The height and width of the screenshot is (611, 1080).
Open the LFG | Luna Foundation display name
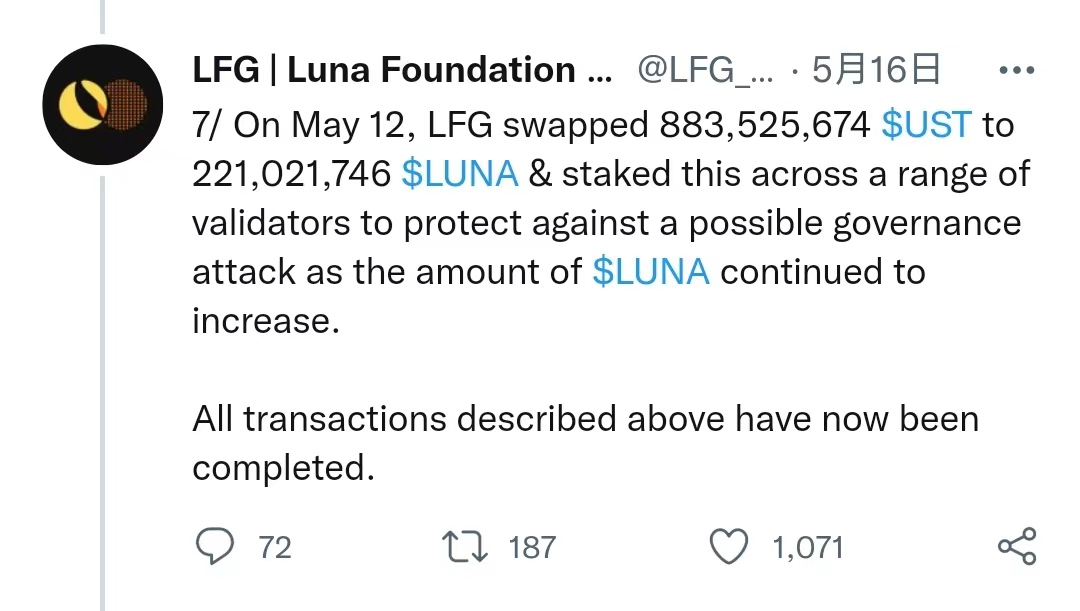402,70
